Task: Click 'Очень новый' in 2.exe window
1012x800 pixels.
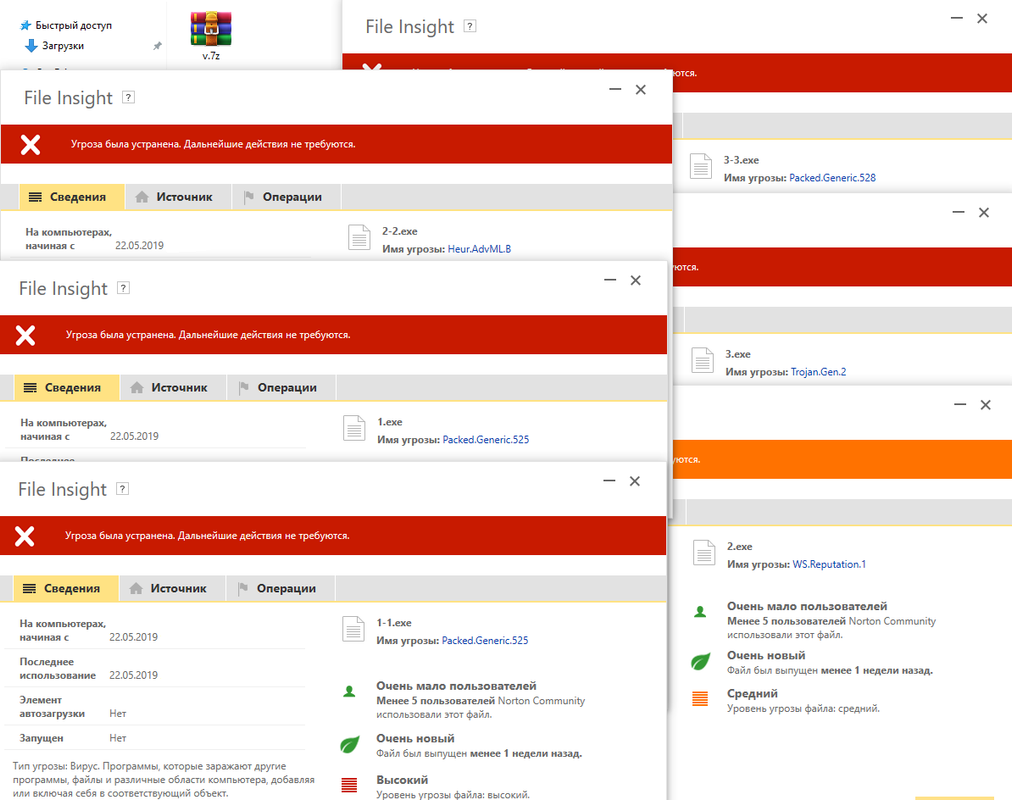Action: point(766,655)
